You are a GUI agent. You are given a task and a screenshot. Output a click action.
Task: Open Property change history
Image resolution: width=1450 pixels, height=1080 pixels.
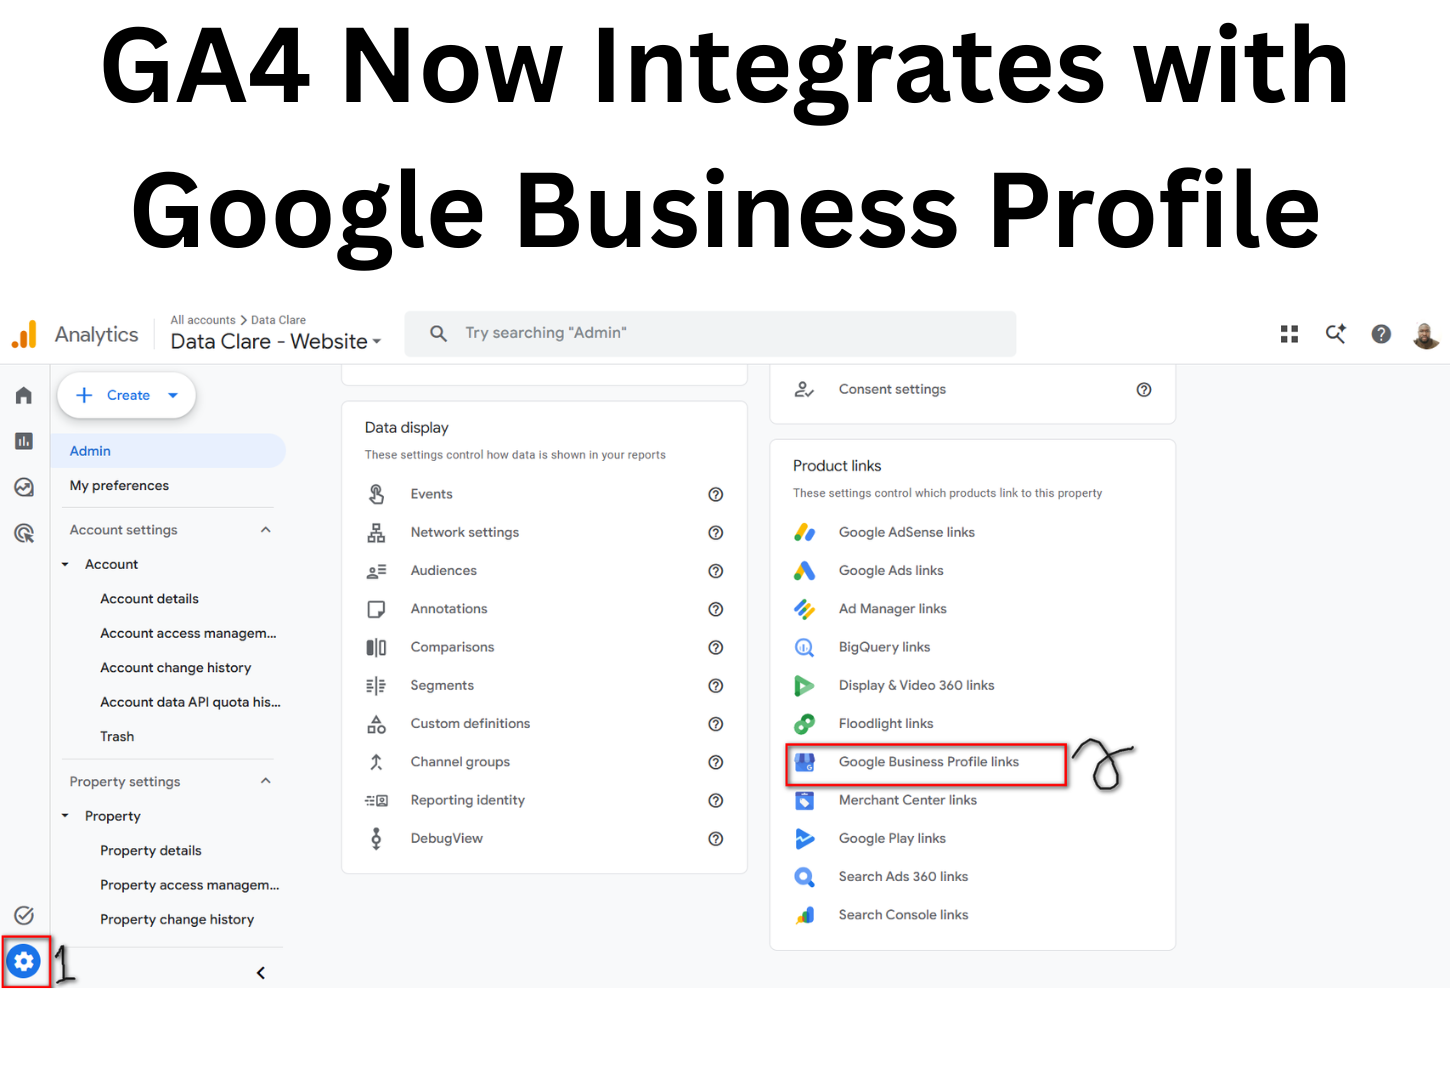(x=177, y=920)
